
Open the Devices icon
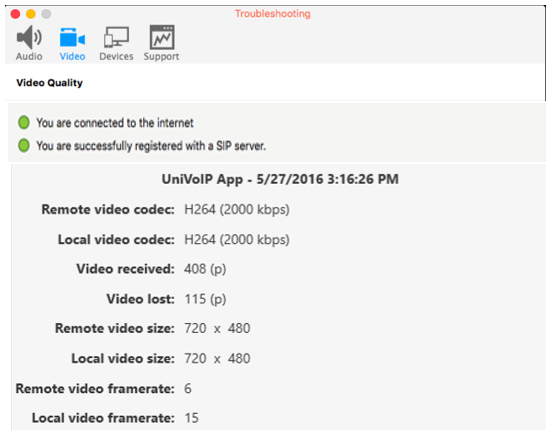[116, 37]
